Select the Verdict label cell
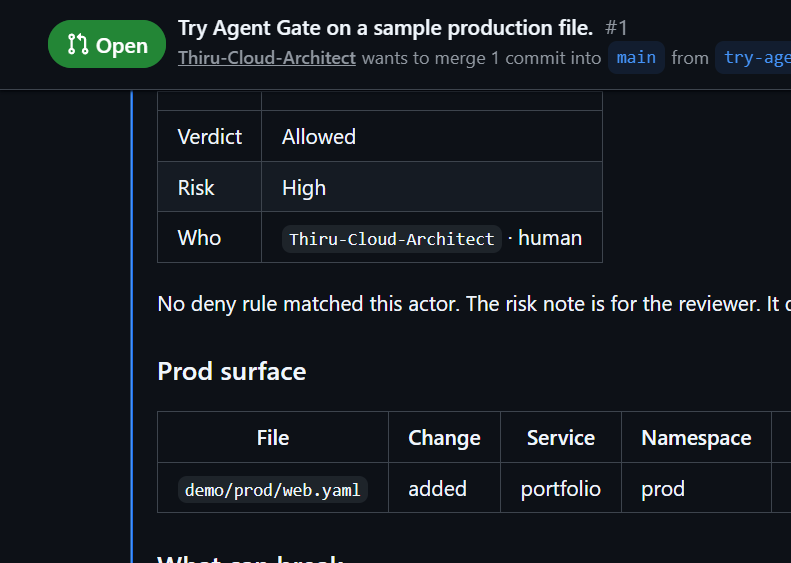This screenshot has width=791, height=563. (209, 136)
